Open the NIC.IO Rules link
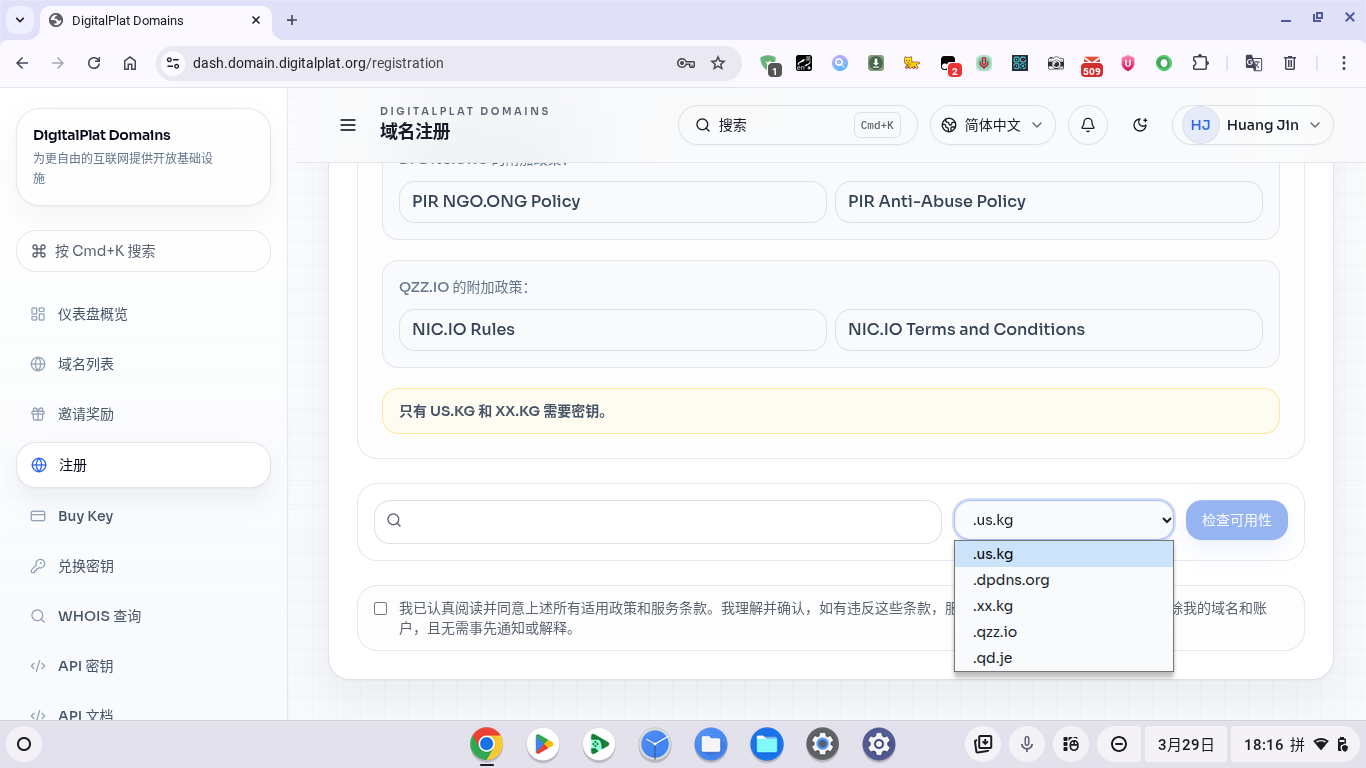Viewport: 1366px width, 768px height. point(612,330)
